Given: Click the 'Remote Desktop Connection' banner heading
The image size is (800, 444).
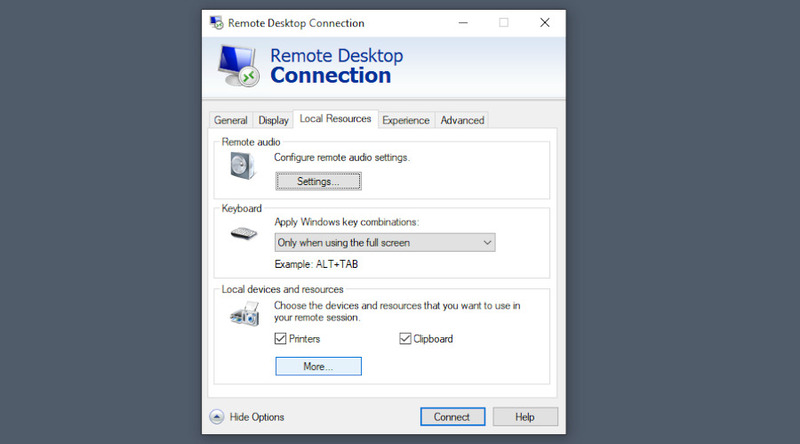Looking at the screenshot, I should (x=337, y=65).
